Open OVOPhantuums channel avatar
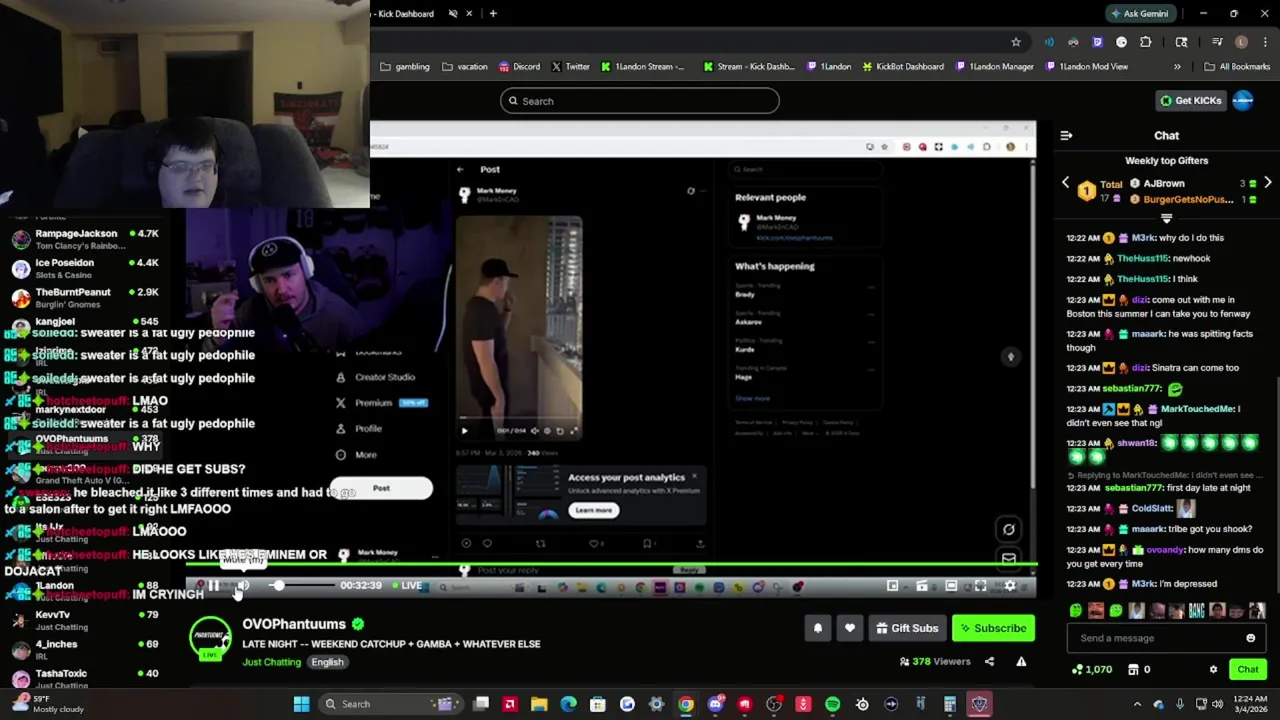 [x=210, y=637]
